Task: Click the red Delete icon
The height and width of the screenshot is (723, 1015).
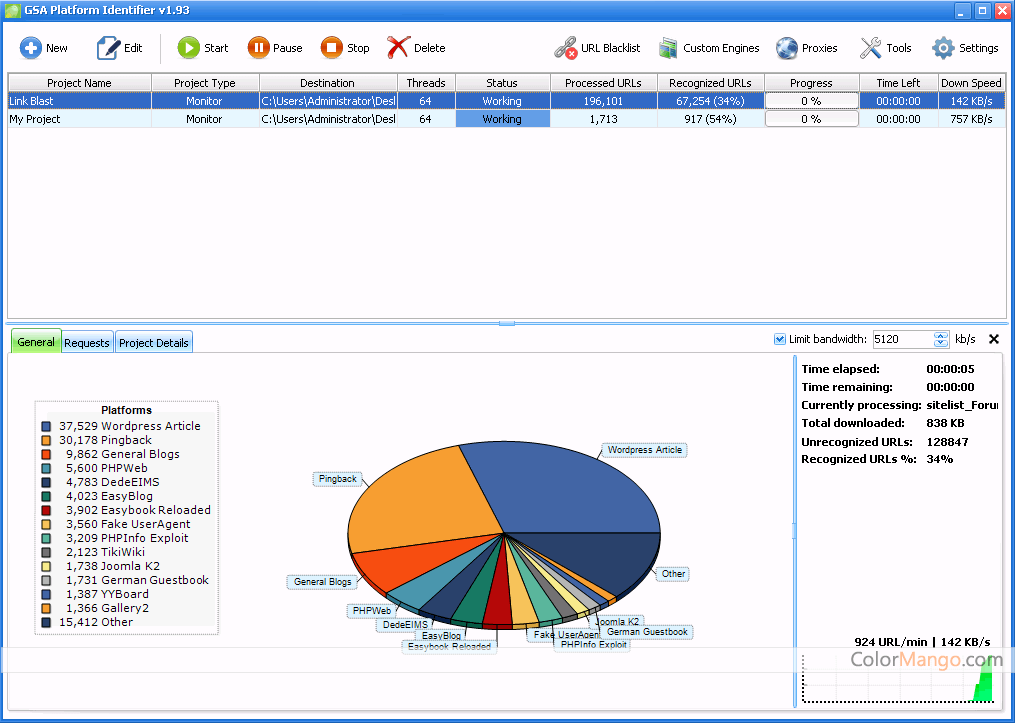Action: (x=398, y=48)
